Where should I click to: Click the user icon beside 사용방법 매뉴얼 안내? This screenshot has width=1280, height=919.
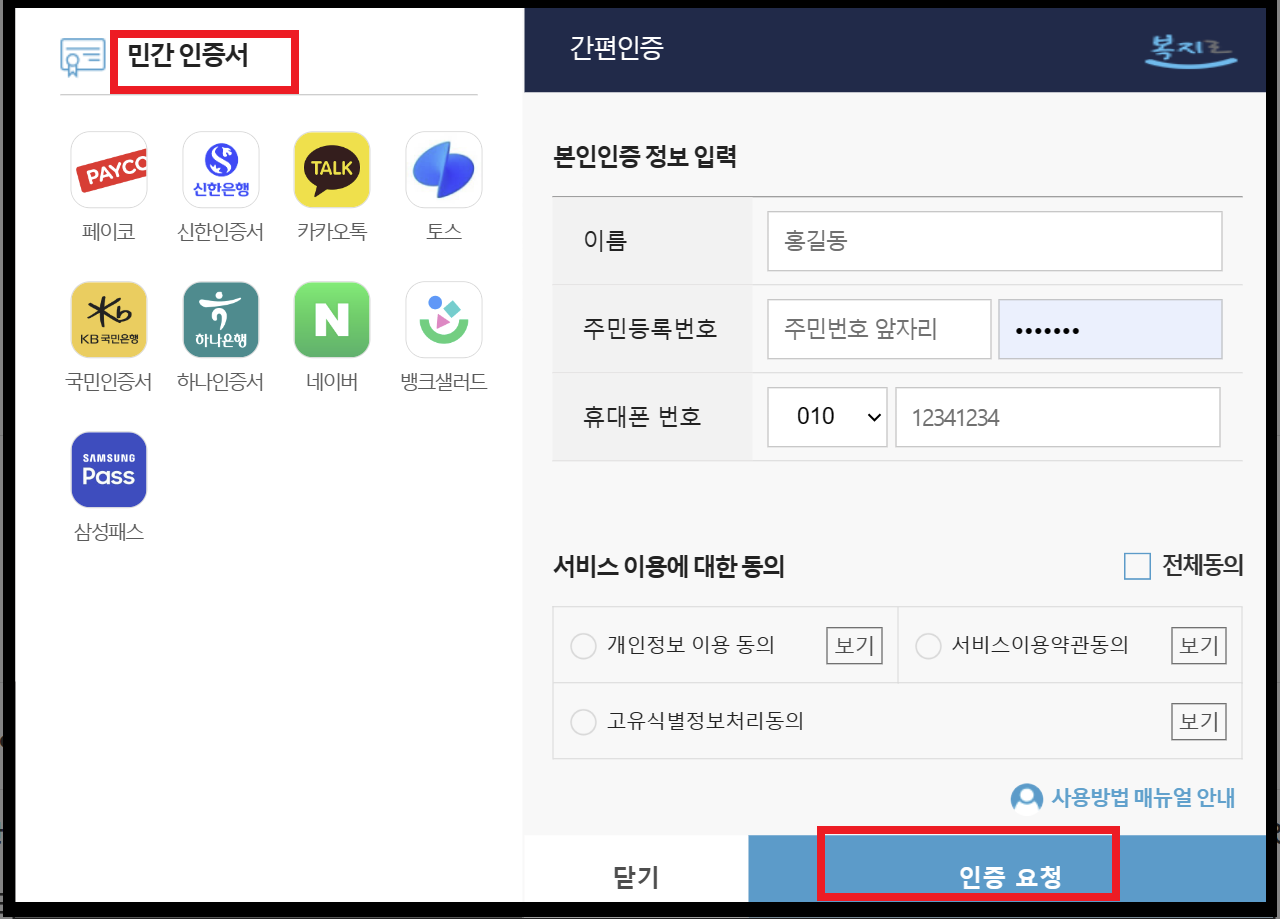coord(1027,798)
